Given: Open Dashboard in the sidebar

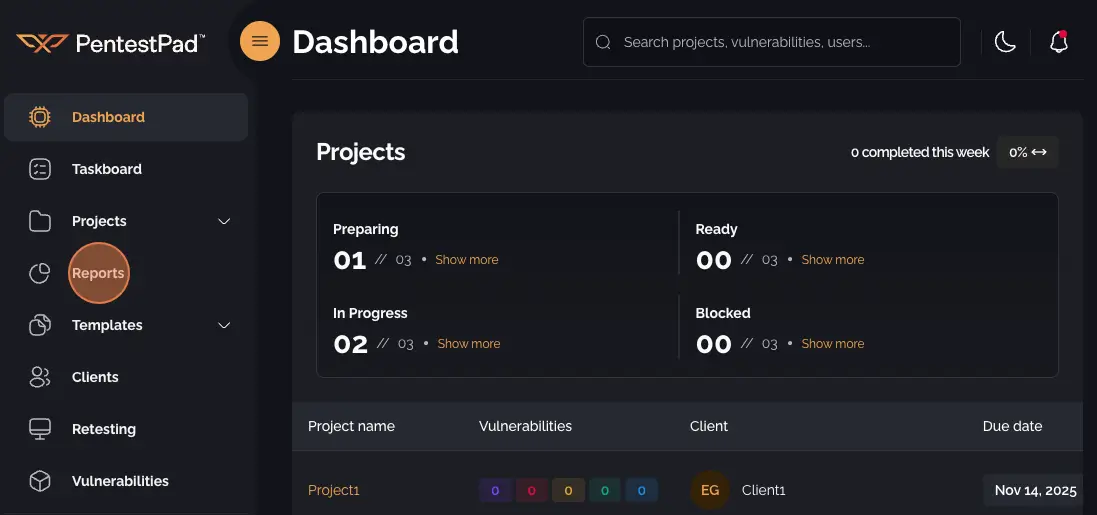Looking at the screenshot, I should (126, 117).
